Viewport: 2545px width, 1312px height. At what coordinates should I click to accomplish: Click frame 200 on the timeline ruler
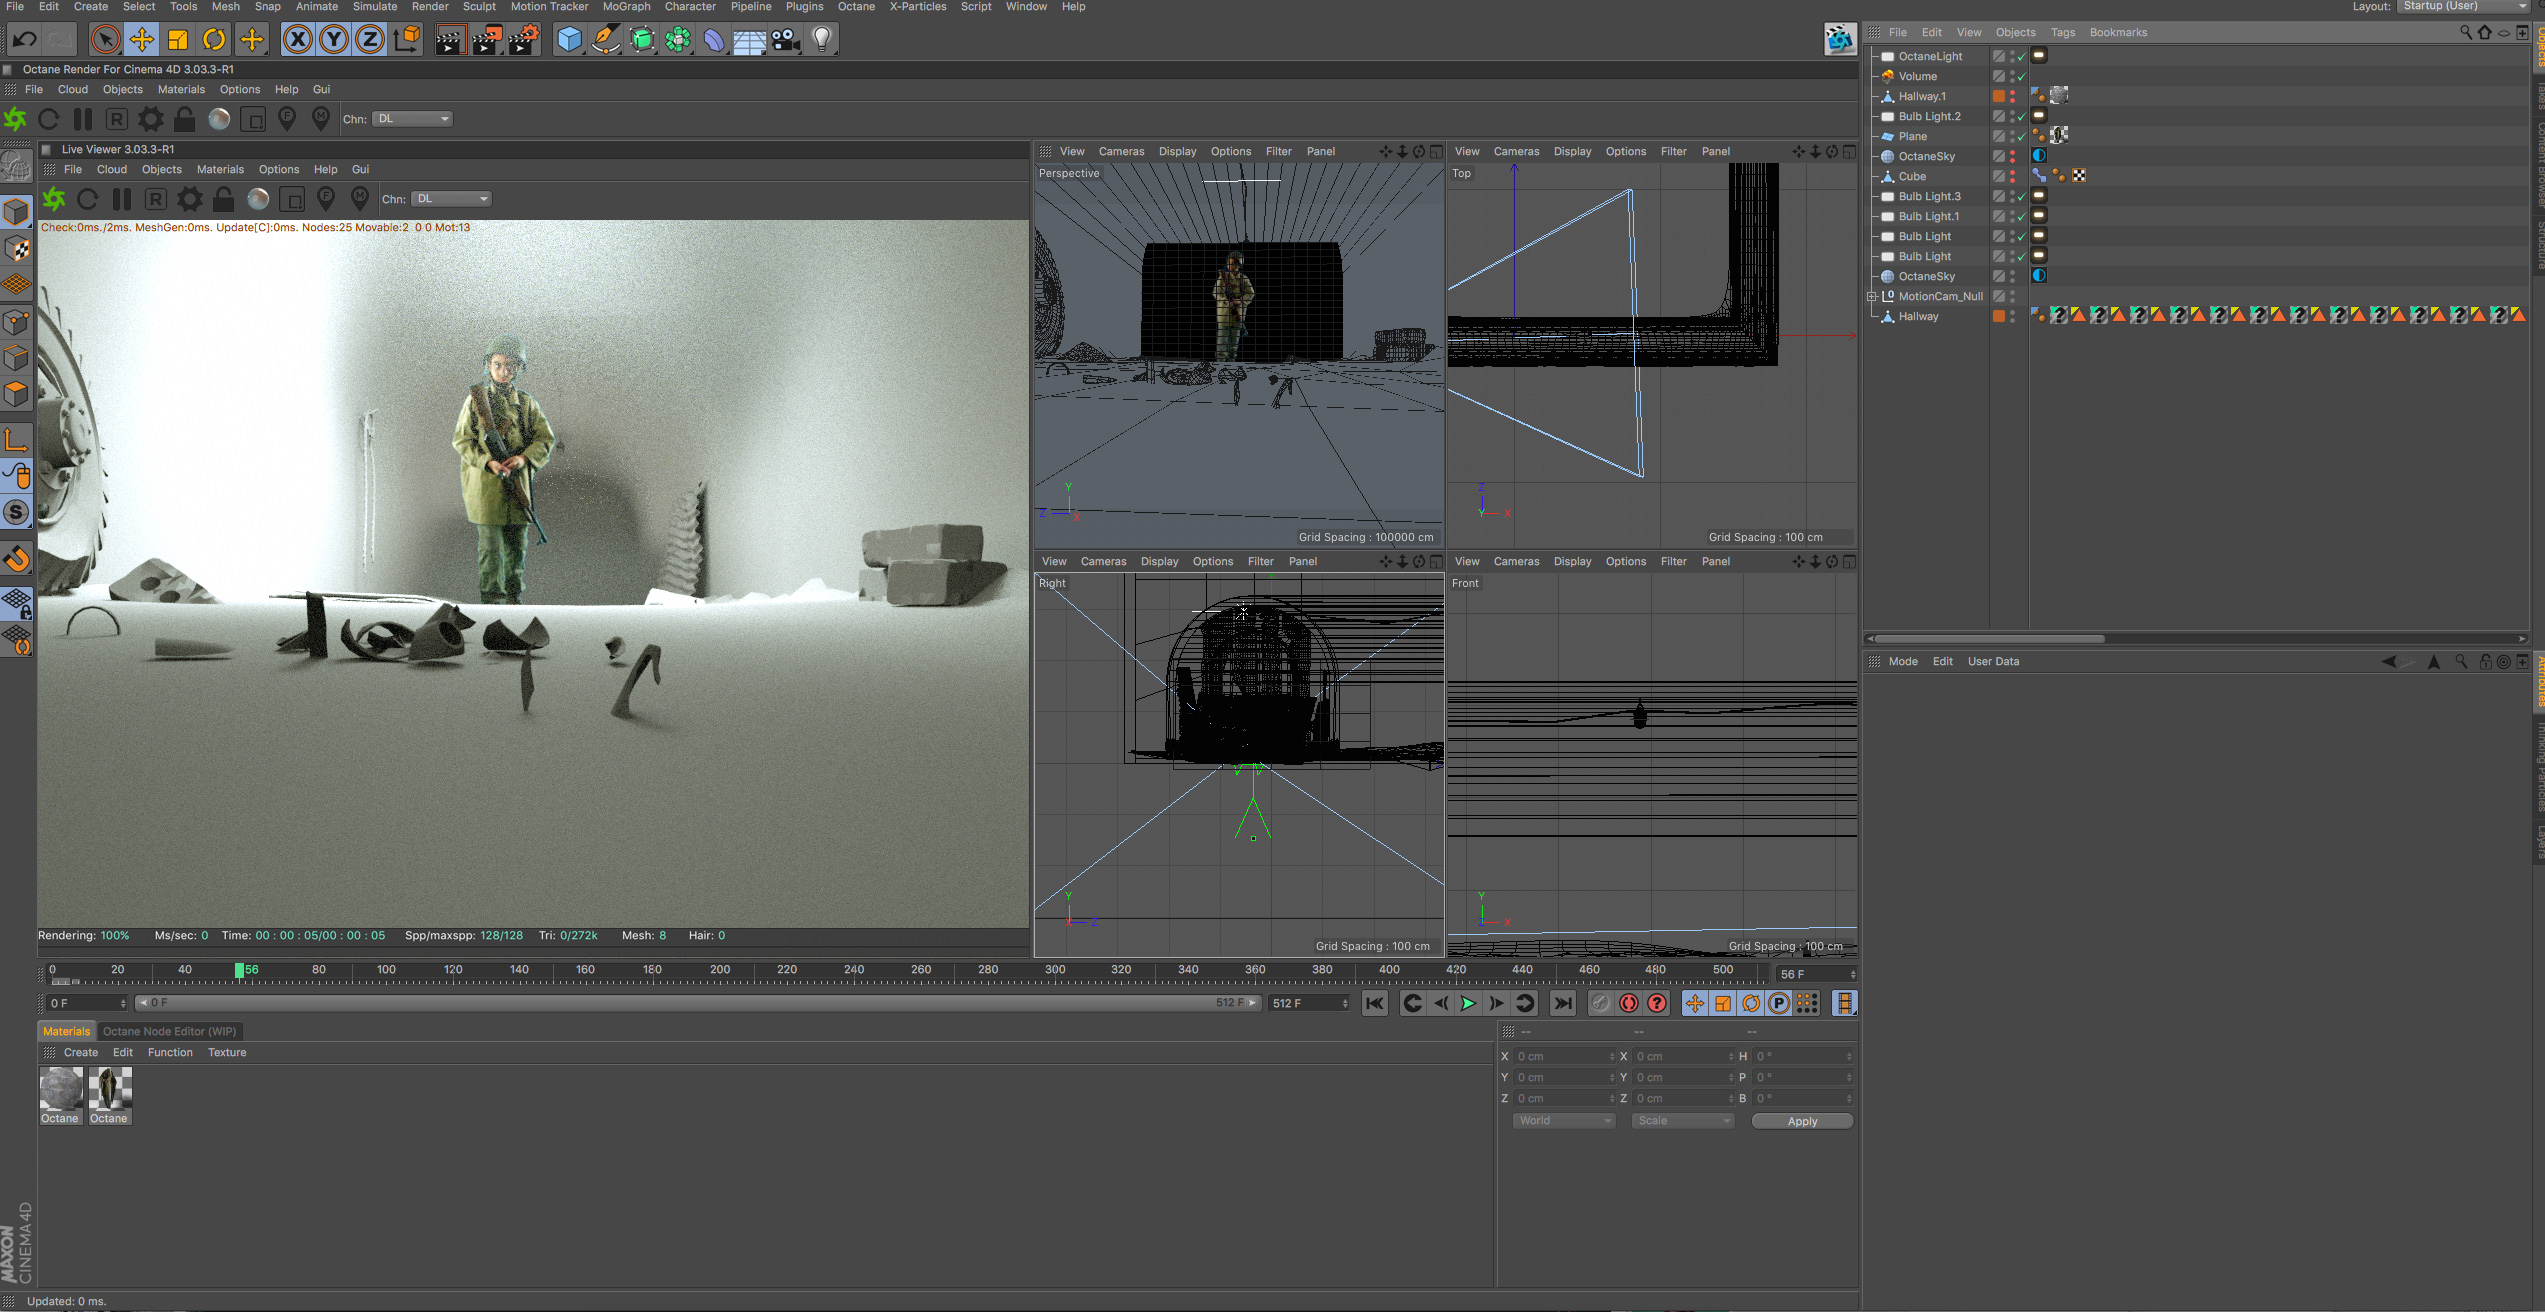coord(720,970)
